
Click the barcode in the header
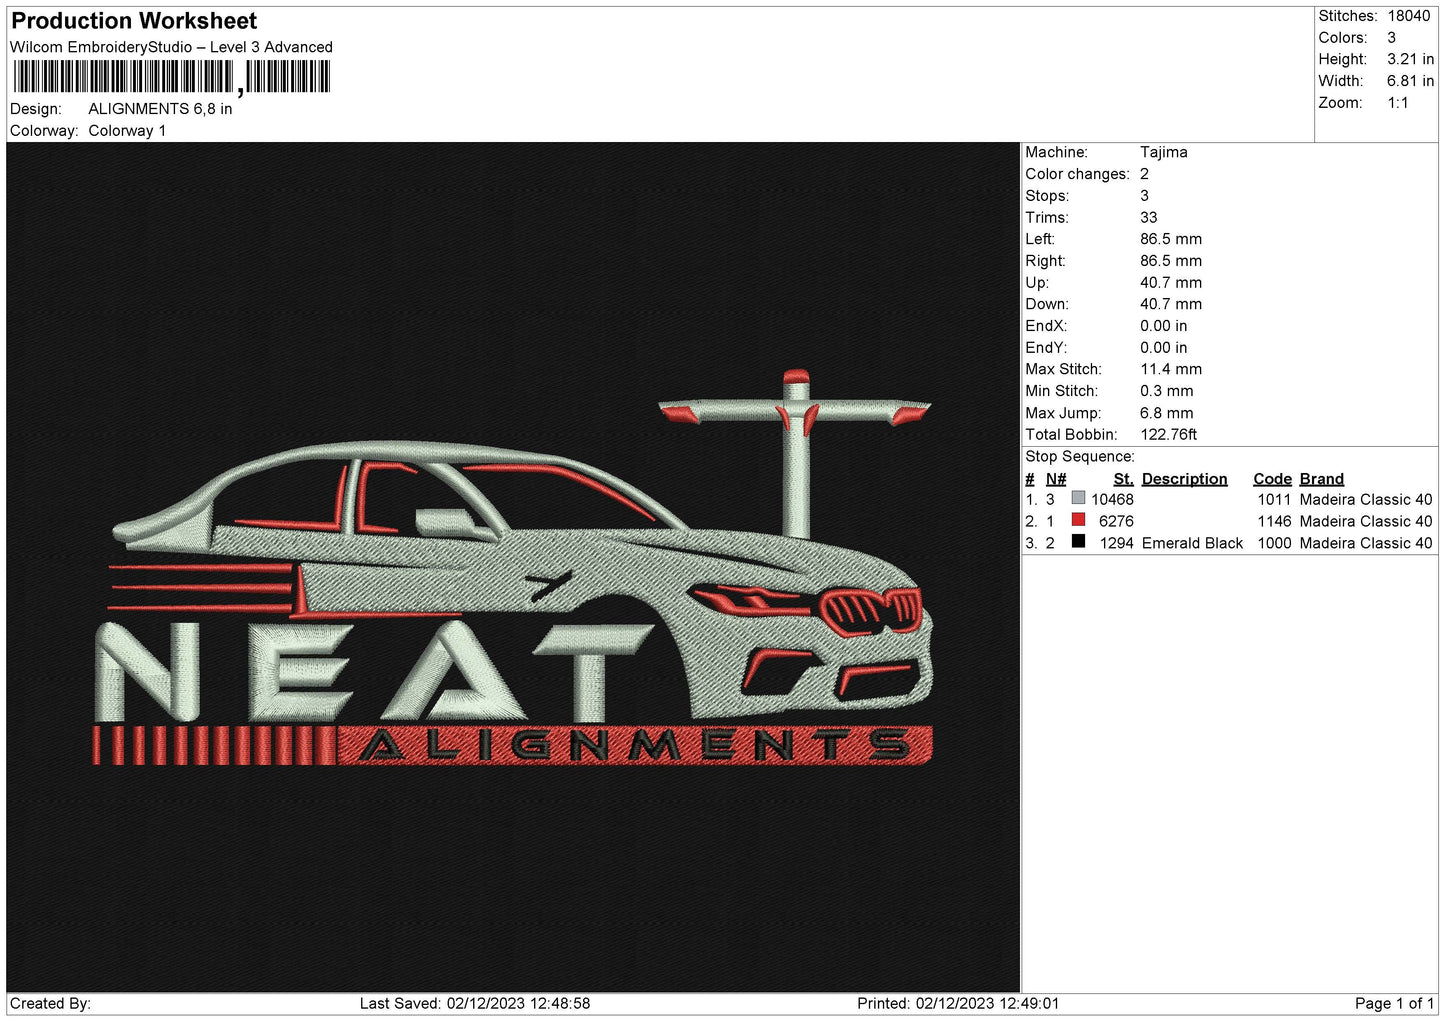click(172, 77)
